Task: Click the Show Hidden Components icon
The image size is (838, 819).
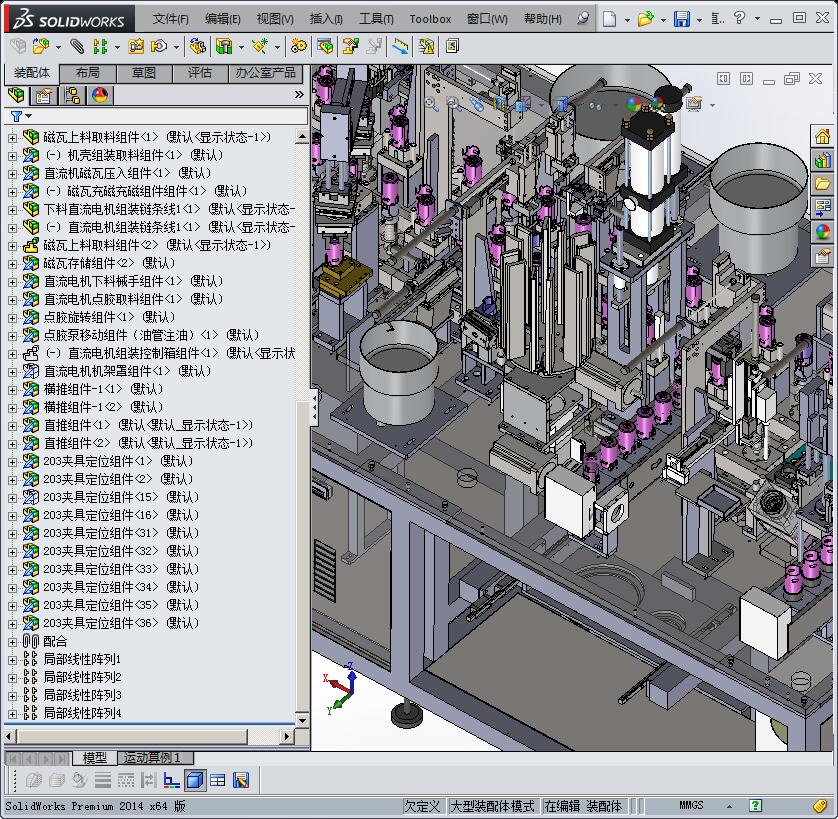Action: point(198,47)
